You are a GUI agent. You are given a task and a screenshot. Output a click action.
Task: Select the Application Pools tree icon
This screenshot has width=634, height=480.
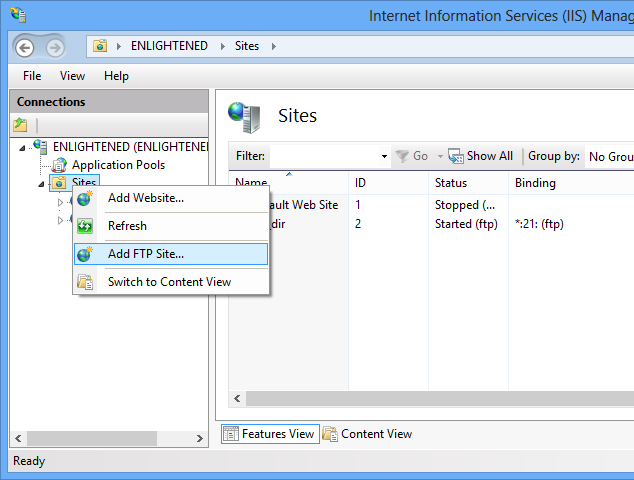pos(59,165)
